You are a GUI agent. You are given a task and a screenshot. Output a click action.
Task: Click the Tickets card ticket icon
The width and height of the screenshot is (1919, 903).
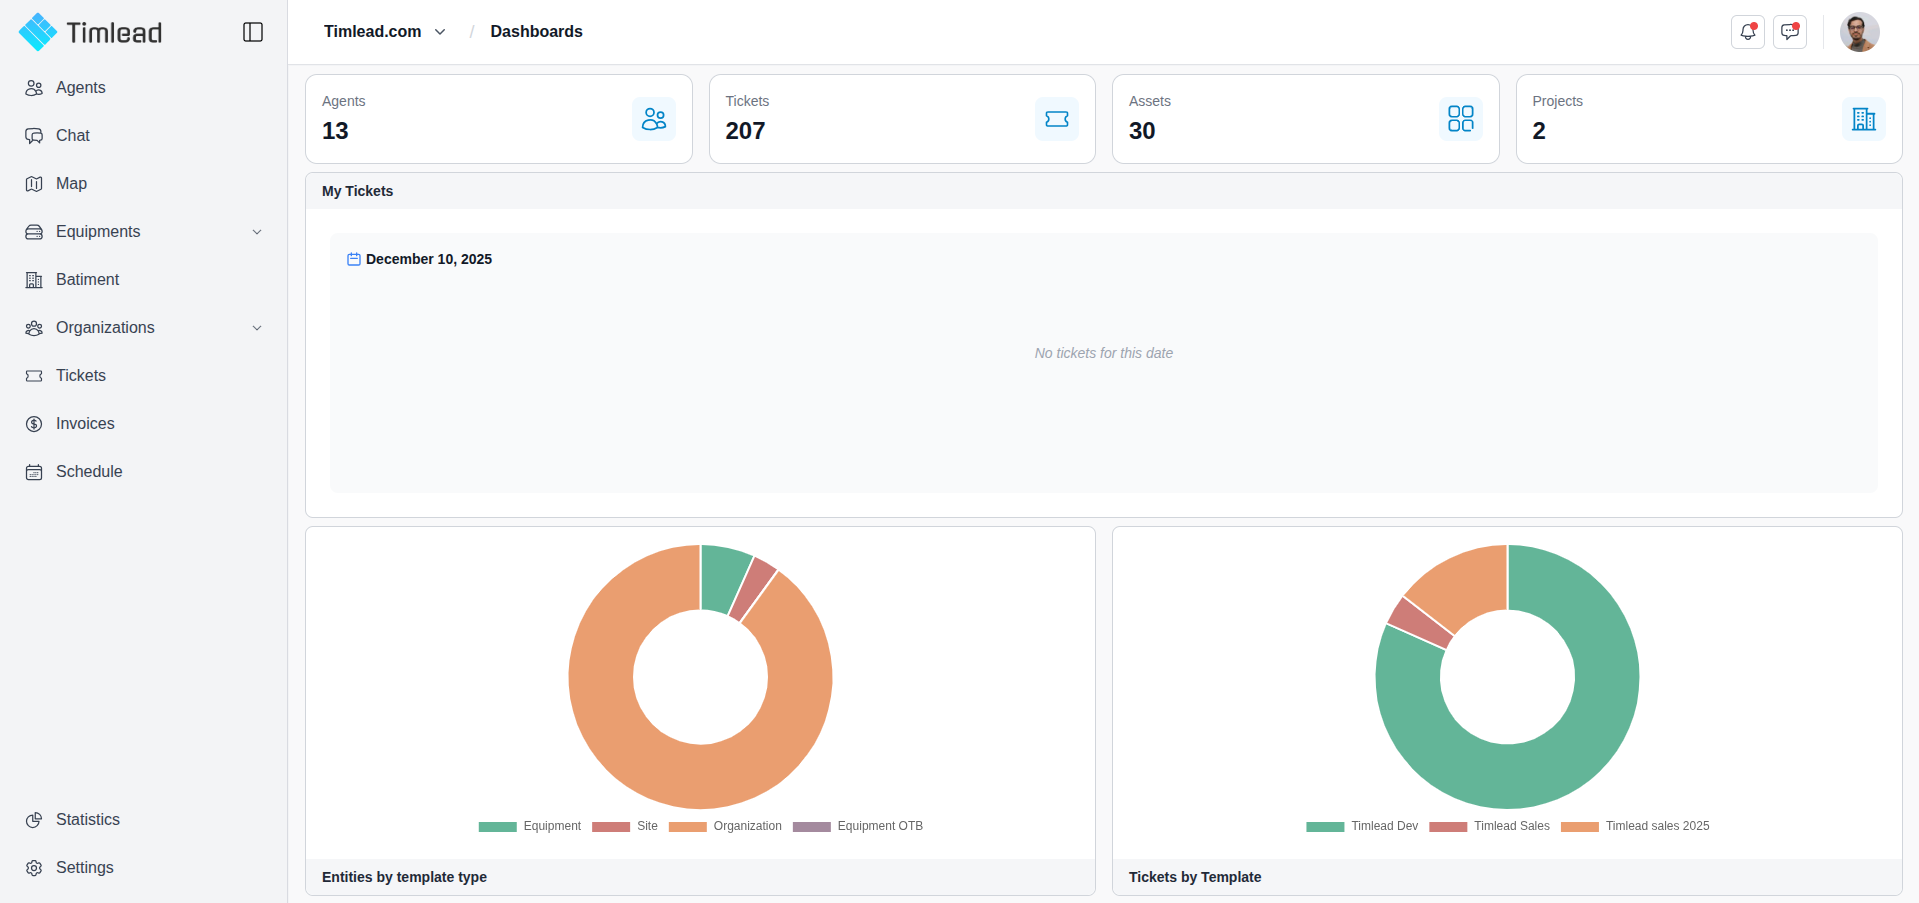click(1056, 119)
